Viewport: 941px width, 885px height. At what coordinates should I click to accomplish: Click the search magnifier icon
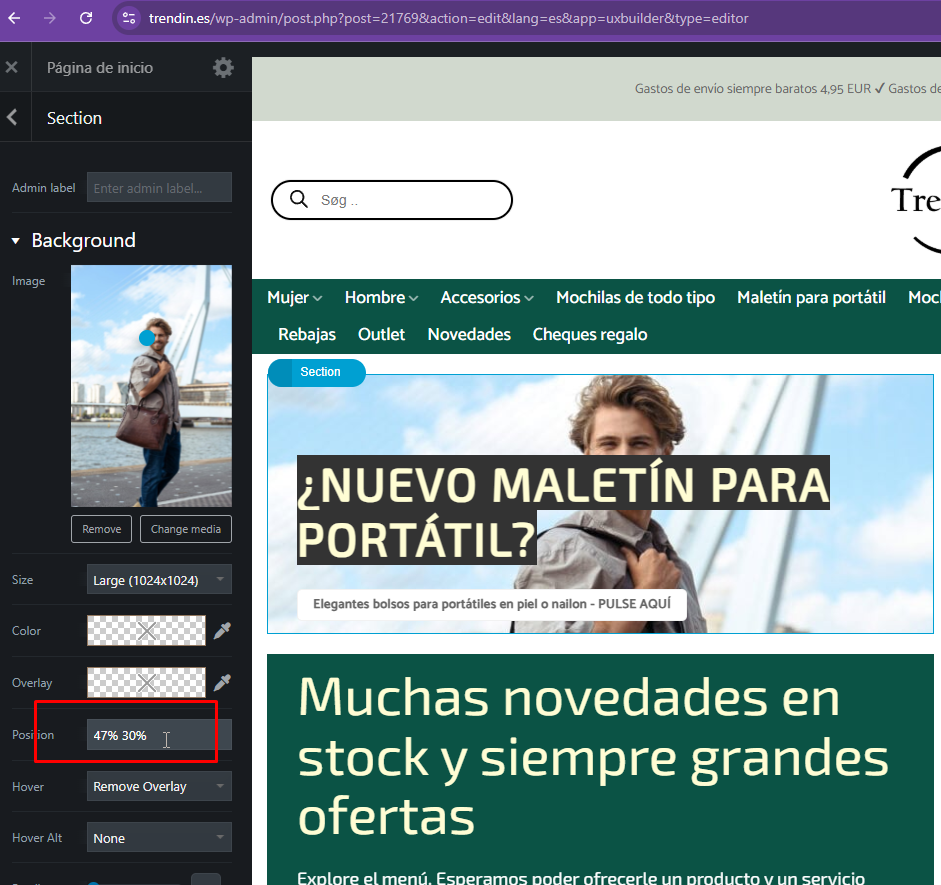[298, 200]
